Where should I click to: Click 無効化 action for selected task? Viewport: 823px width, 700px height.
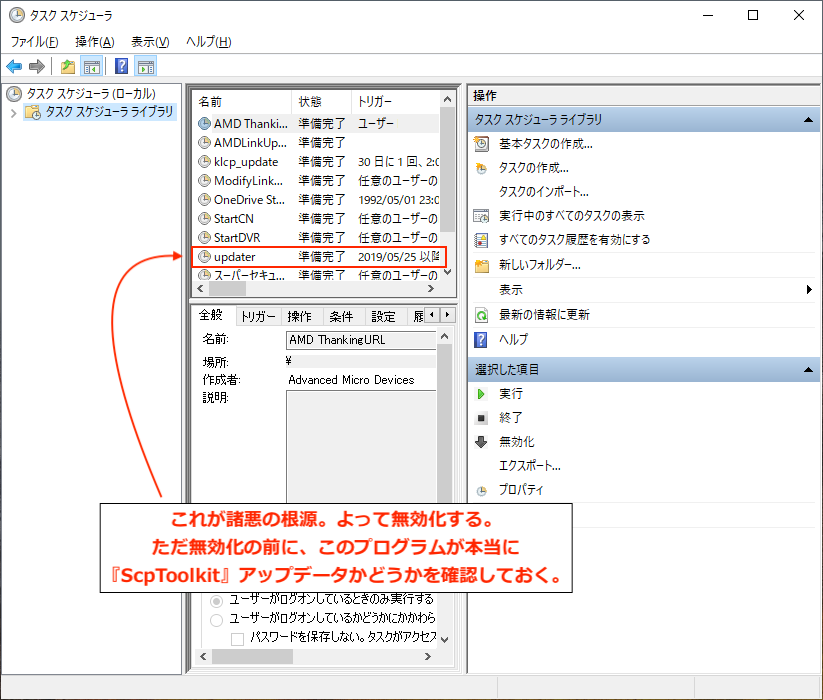[x=516, y=442]
